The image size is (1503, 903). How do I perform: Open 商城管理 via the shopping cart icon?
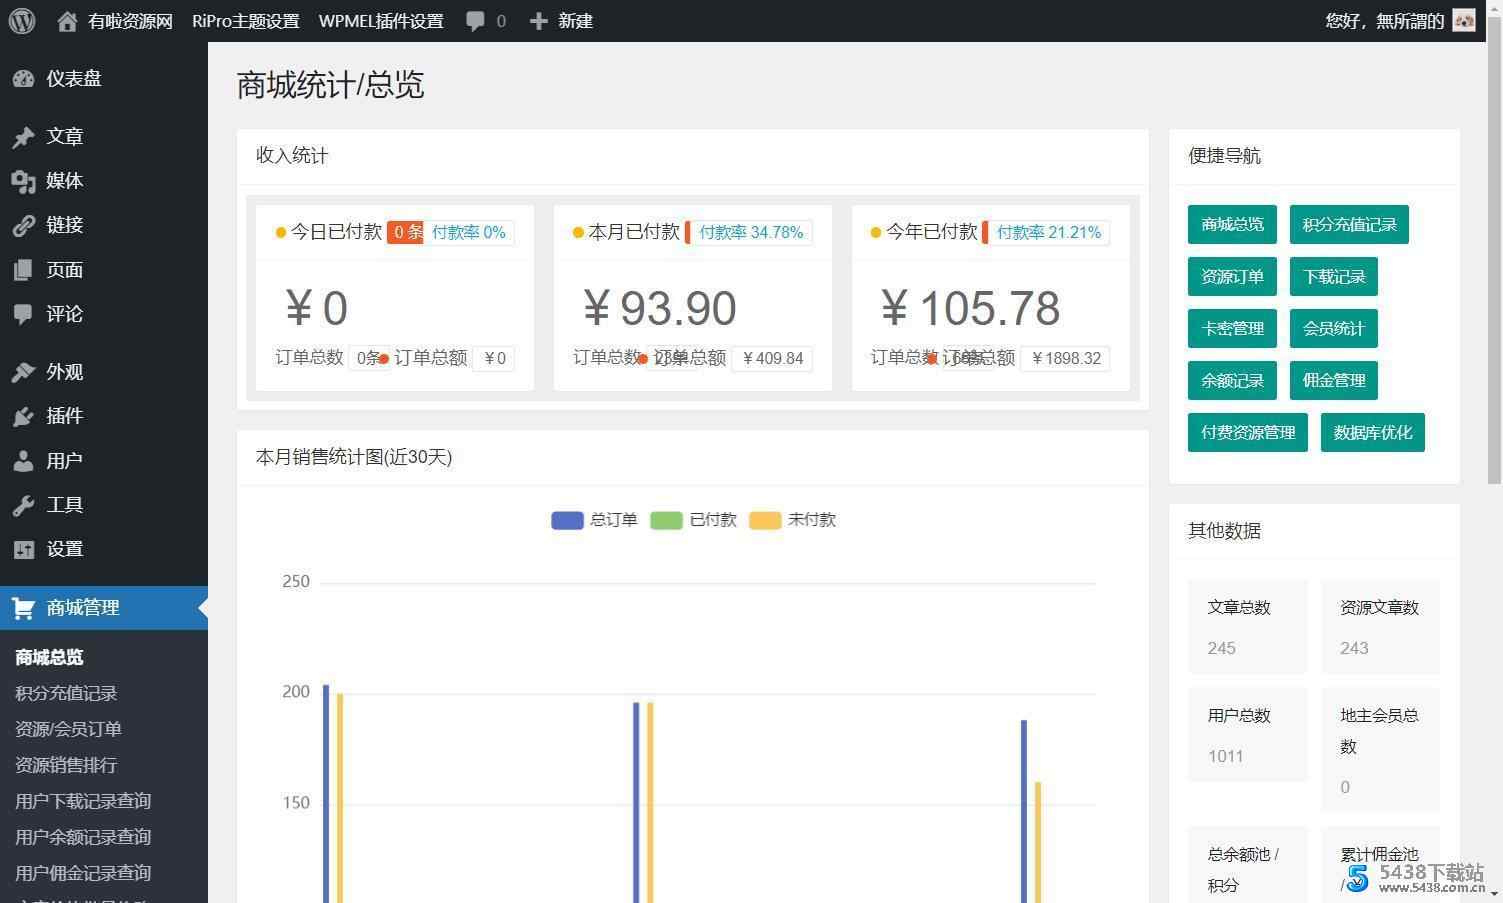21,607
